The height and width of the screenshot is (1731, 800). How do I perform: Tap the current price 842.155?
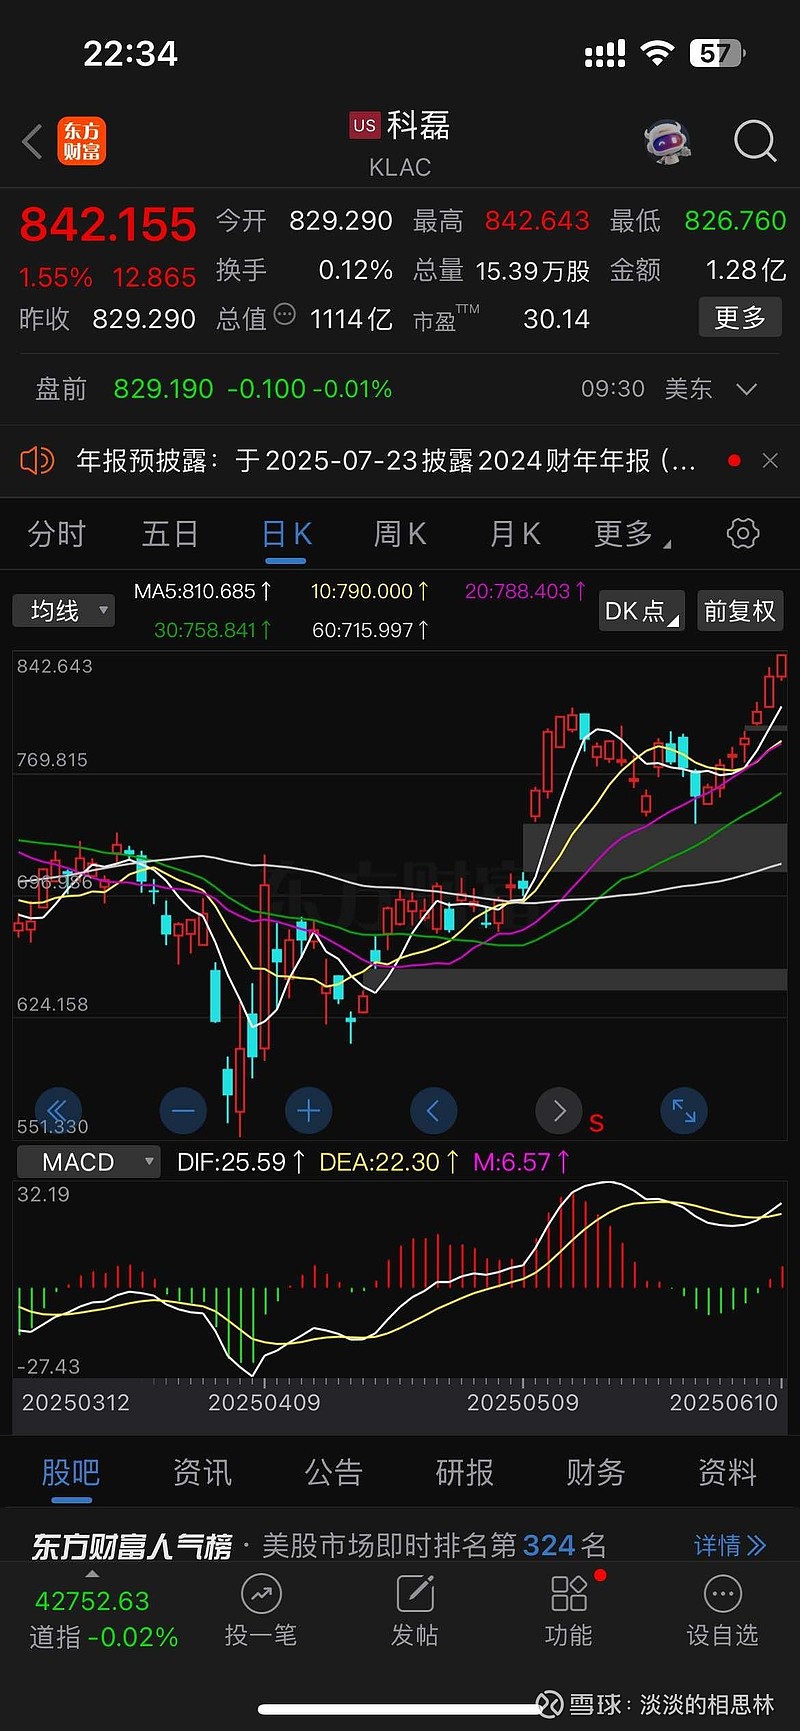[x=108, y=224]
